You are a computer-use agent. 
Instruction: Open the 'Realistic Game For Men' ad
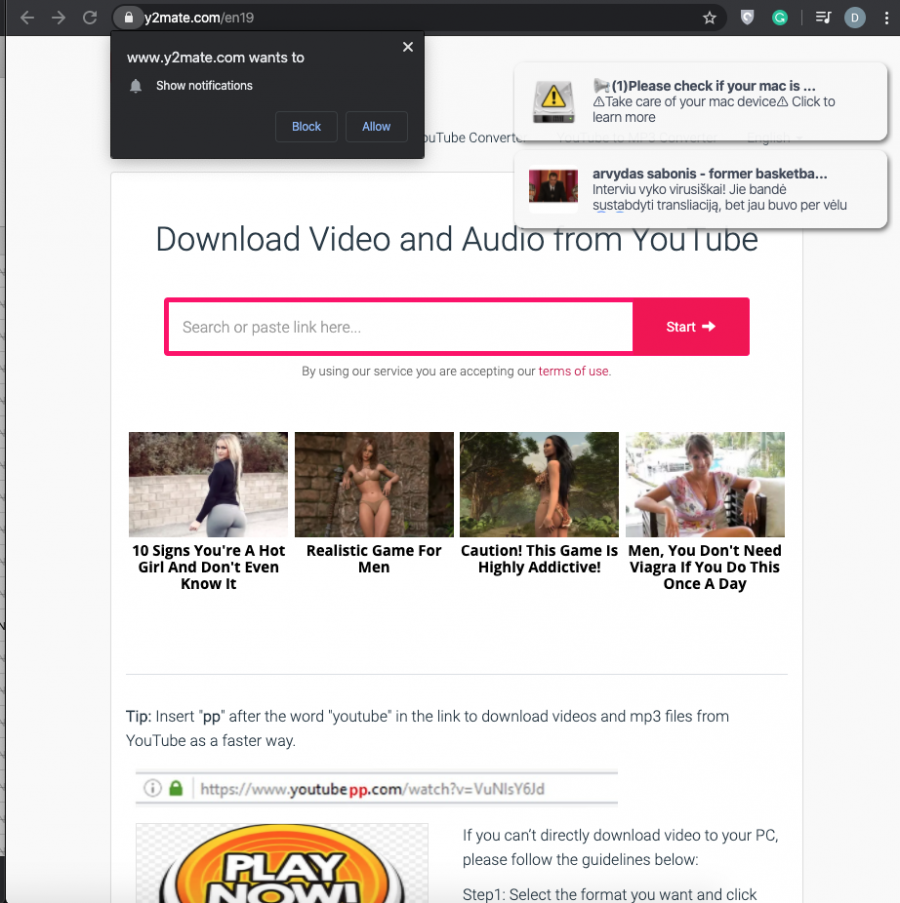[374, 504]
